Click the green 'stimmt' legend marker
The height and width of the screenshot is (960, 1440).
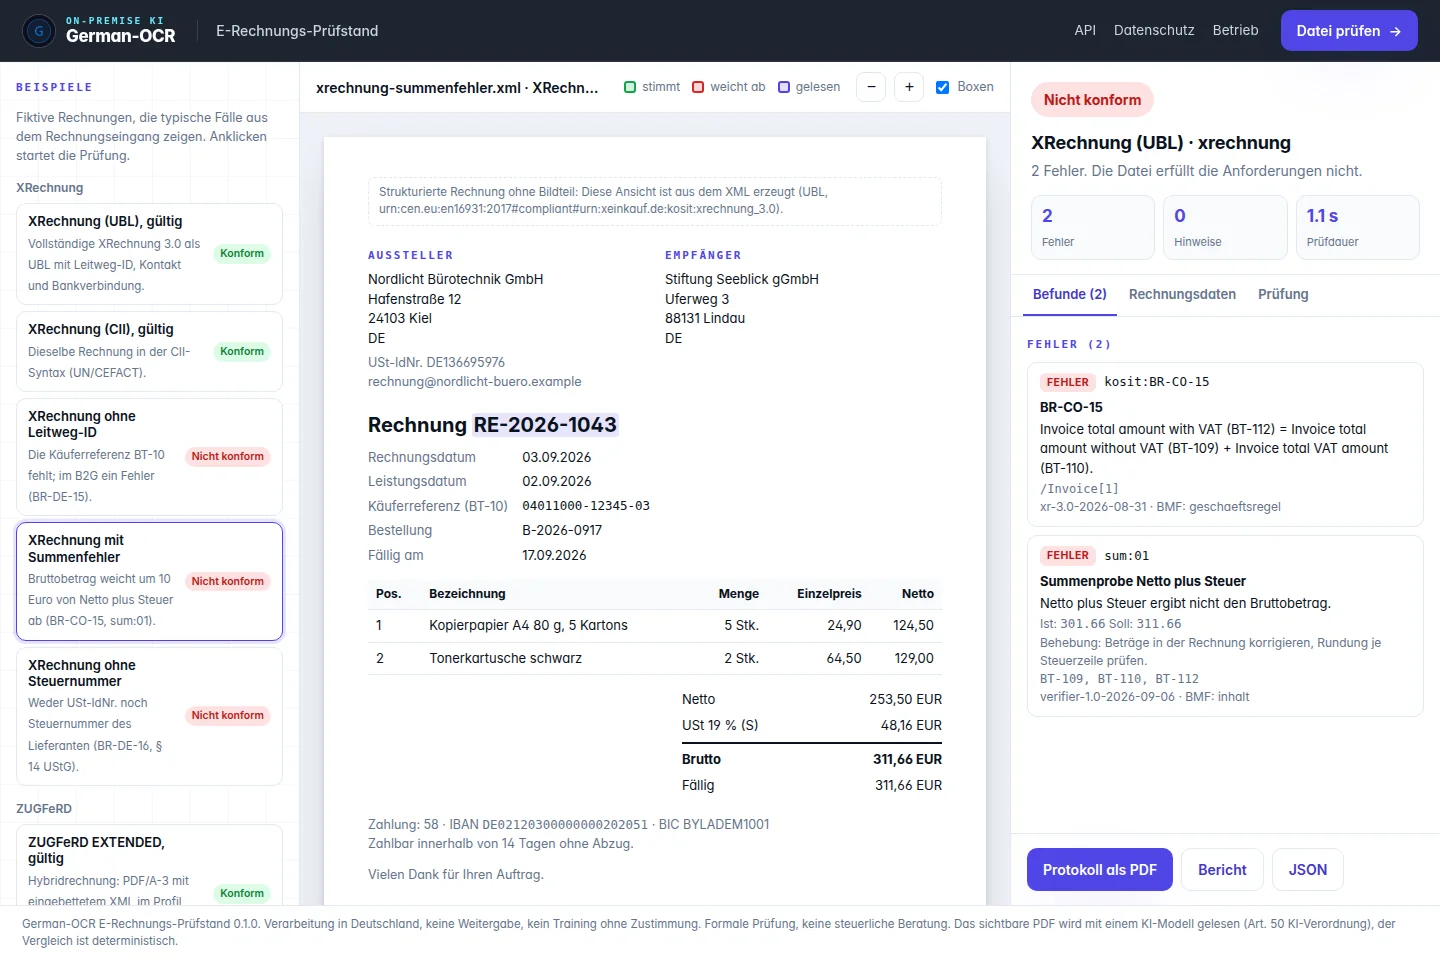(x=630, y=87)
